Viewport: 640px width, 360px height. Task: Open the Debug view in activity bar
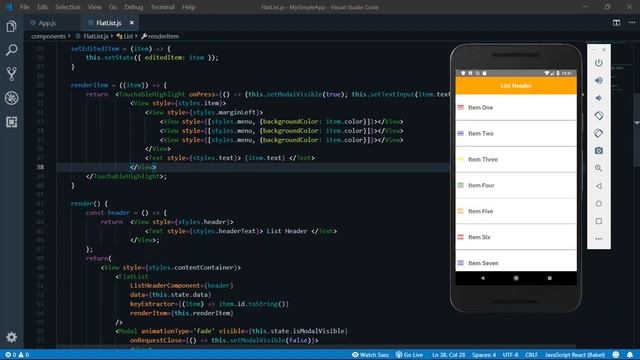[x=11, y=98]
